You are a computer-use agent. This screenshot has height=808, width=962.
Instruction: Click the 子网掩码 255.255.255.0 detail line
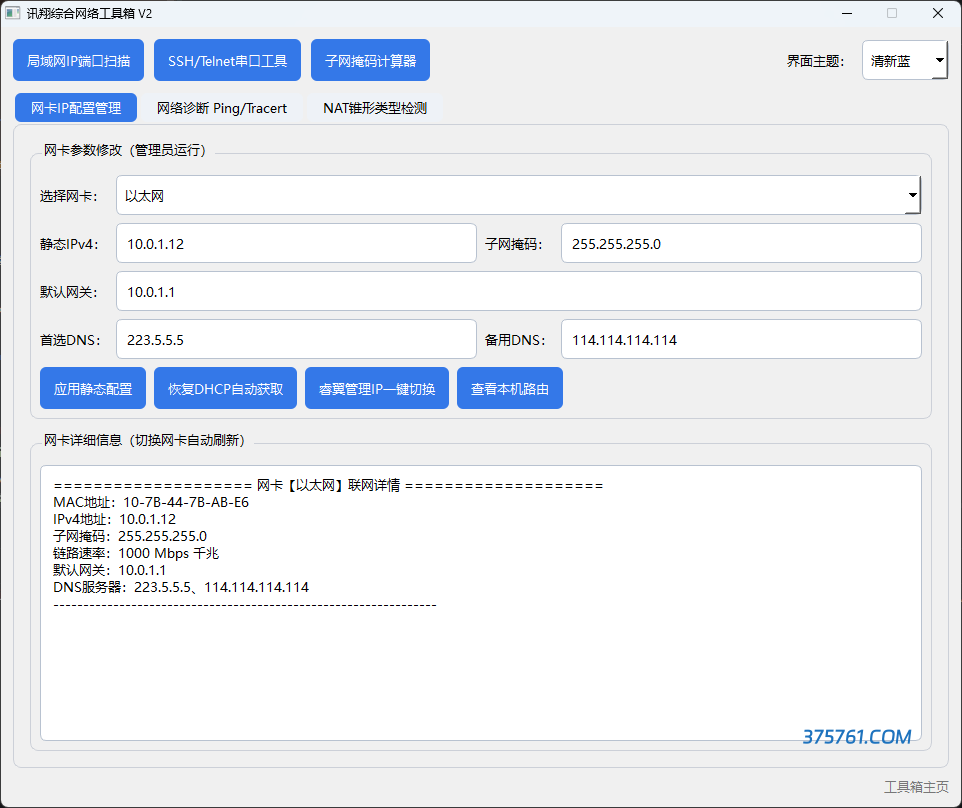tap(130, 536)
